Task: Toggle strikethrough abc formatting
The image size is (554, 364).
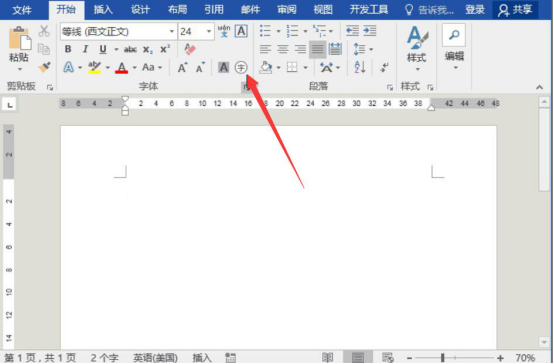Action: pyautogui.click(x=130, y=49)
